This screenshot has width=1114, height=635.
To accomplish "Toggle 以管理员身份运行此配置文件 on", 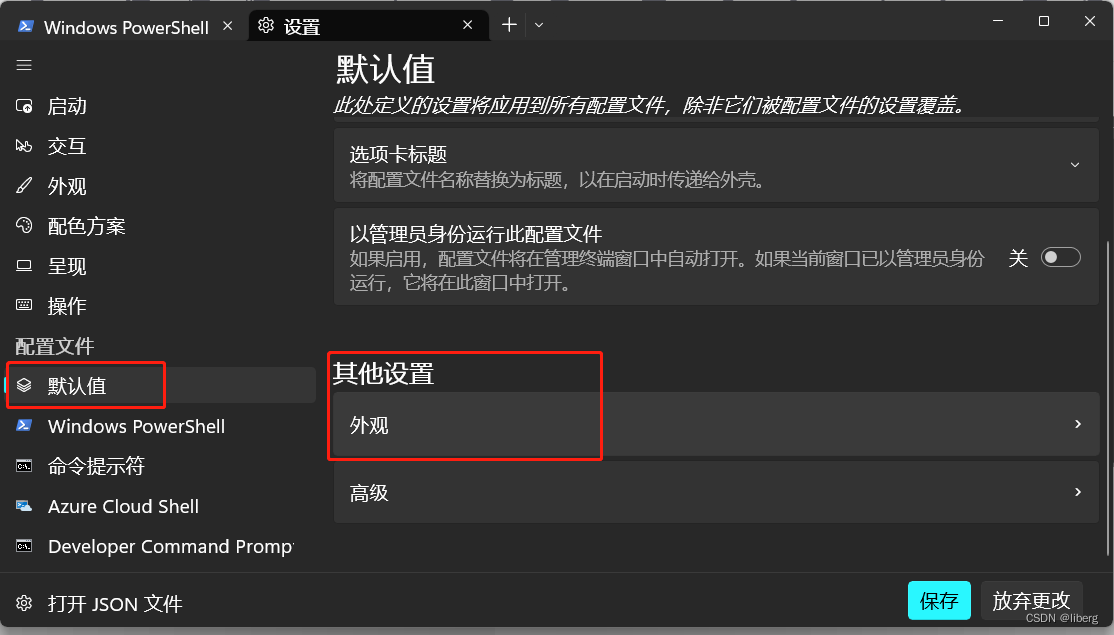I will click(1060, 257).
